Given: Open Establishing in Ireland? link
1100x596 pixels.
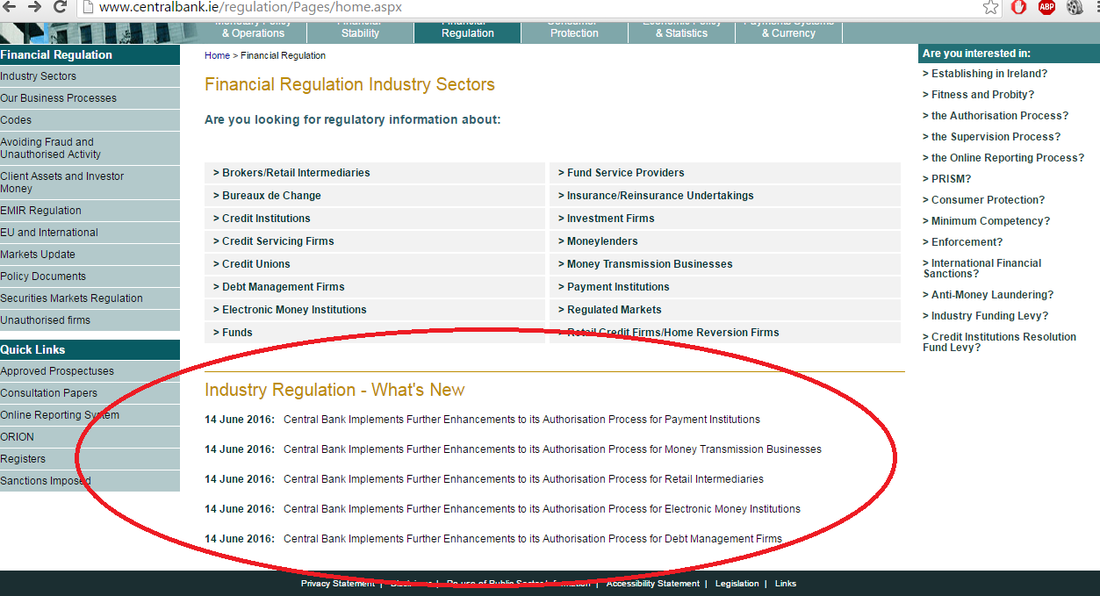Looking at the screenshot, I should pyautogui.click(x=985, y=74).
